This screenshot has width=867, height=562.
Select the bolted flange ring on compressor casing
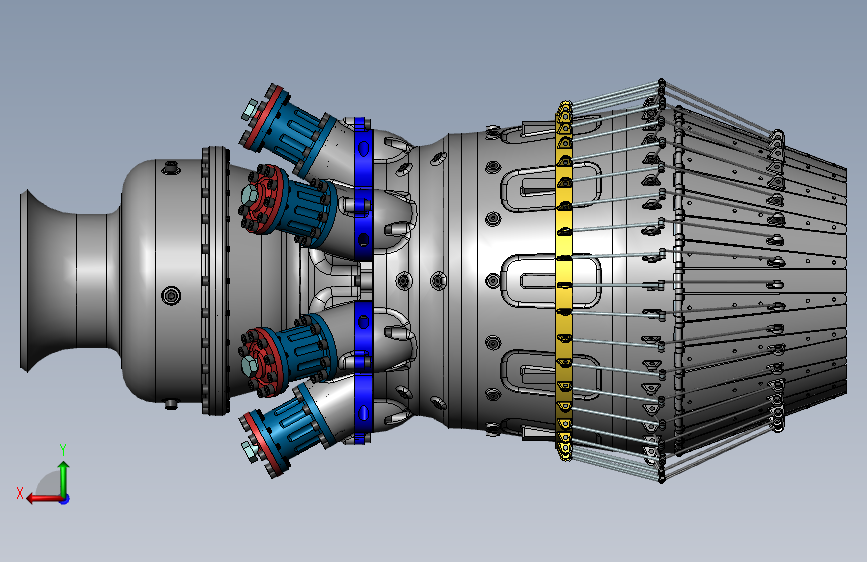click(216, 280)
